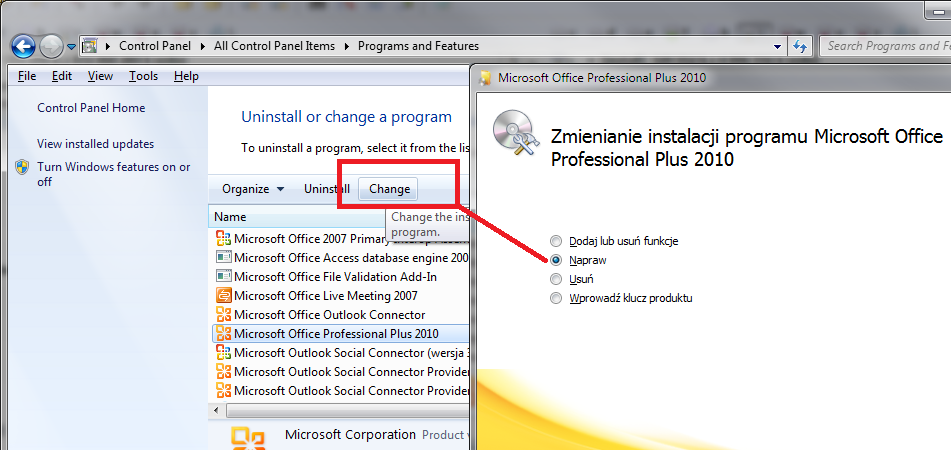Select Wprowadź klucz produktu radio button

pyautogui.click(x=556, y=298)
